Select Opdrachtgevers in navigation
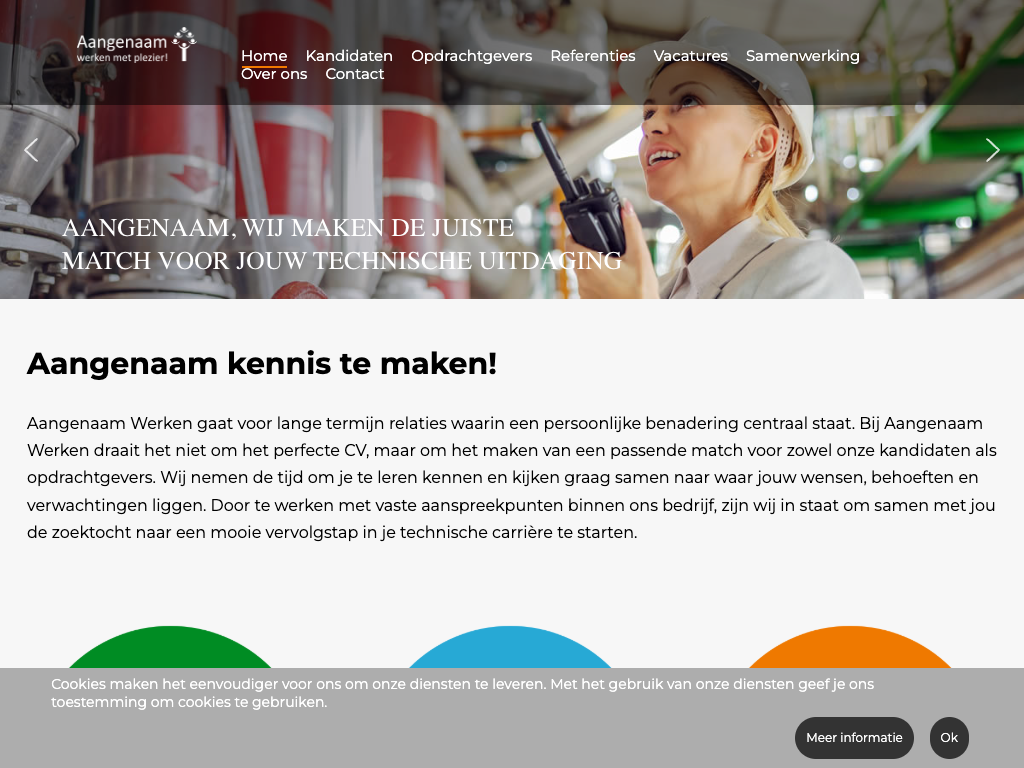This screenshot has width=1024, height=768. click(472, 56)
